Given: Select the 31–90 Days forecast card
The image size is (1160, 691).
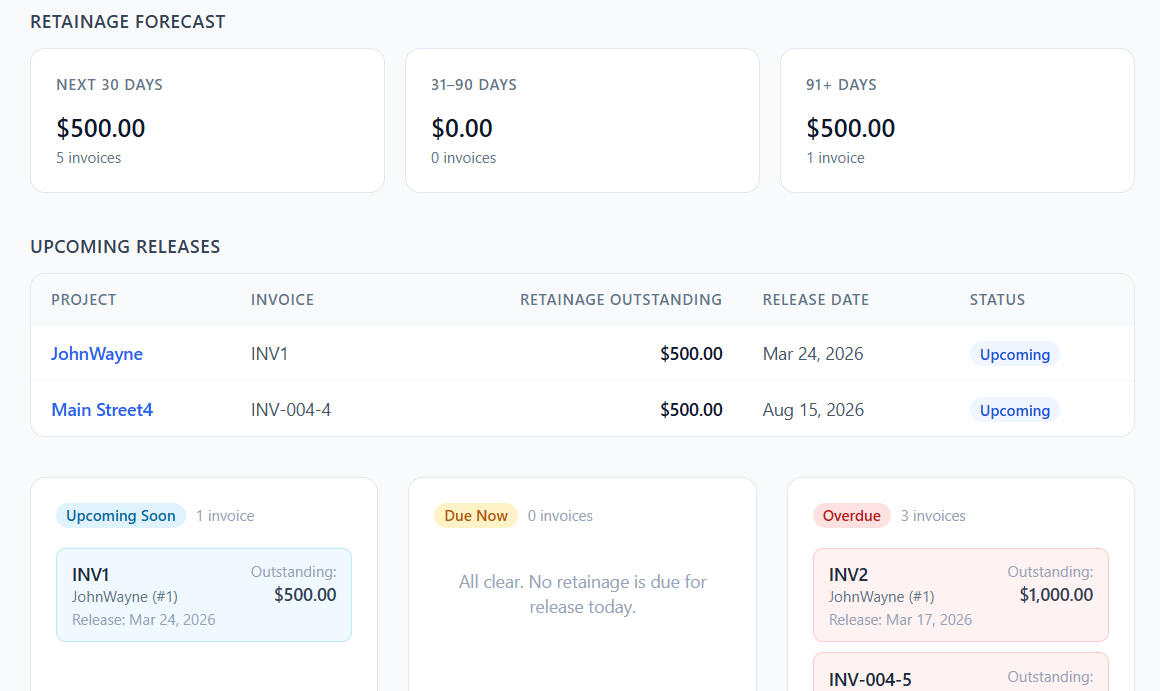Looking at the screenshot, I should [582, 120].
